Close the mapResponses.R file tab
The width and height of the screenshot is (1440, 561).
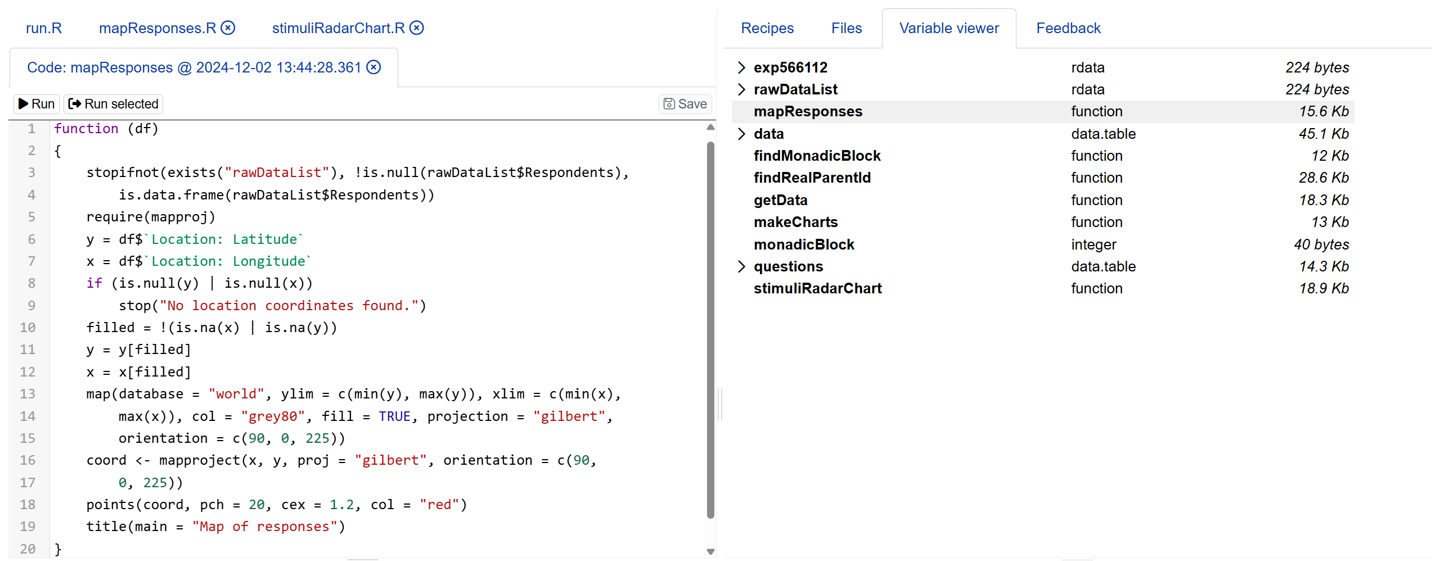(228, 28)
